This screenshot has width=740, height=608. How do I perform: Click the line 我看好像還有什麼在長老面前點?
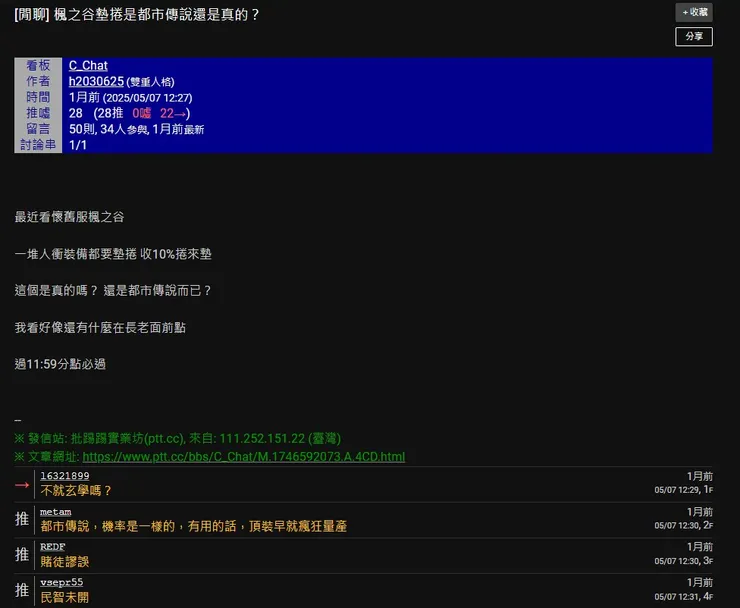point(100,328)
